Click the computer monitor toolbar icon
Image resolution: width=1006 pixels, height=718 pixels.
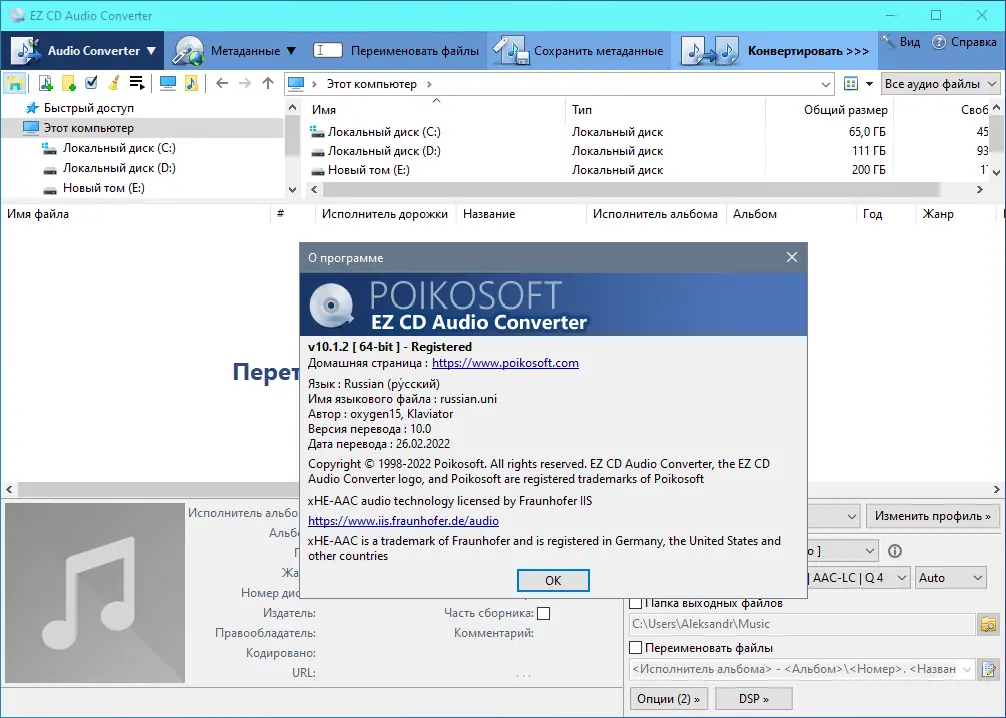(167, 83)
